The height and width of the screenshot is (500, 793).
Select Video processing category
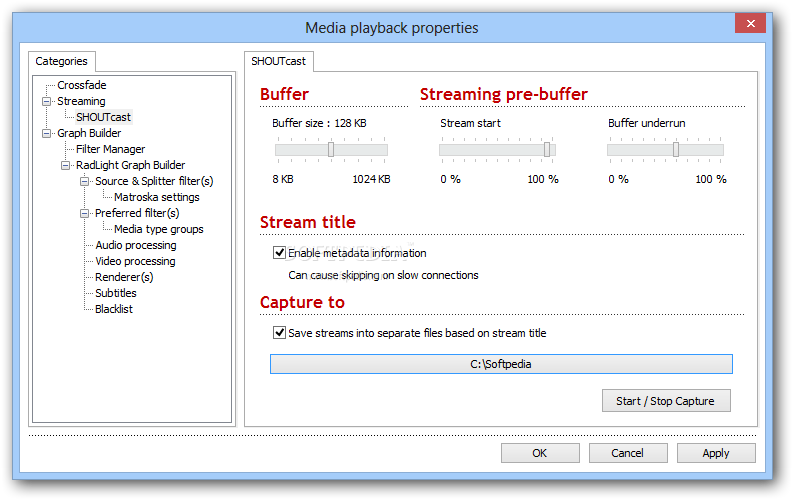135,261
